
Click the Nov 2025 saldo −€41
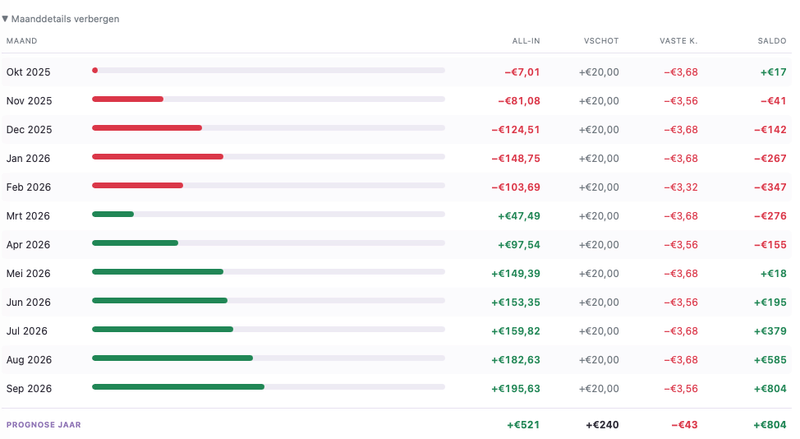(x=773, y=101)
